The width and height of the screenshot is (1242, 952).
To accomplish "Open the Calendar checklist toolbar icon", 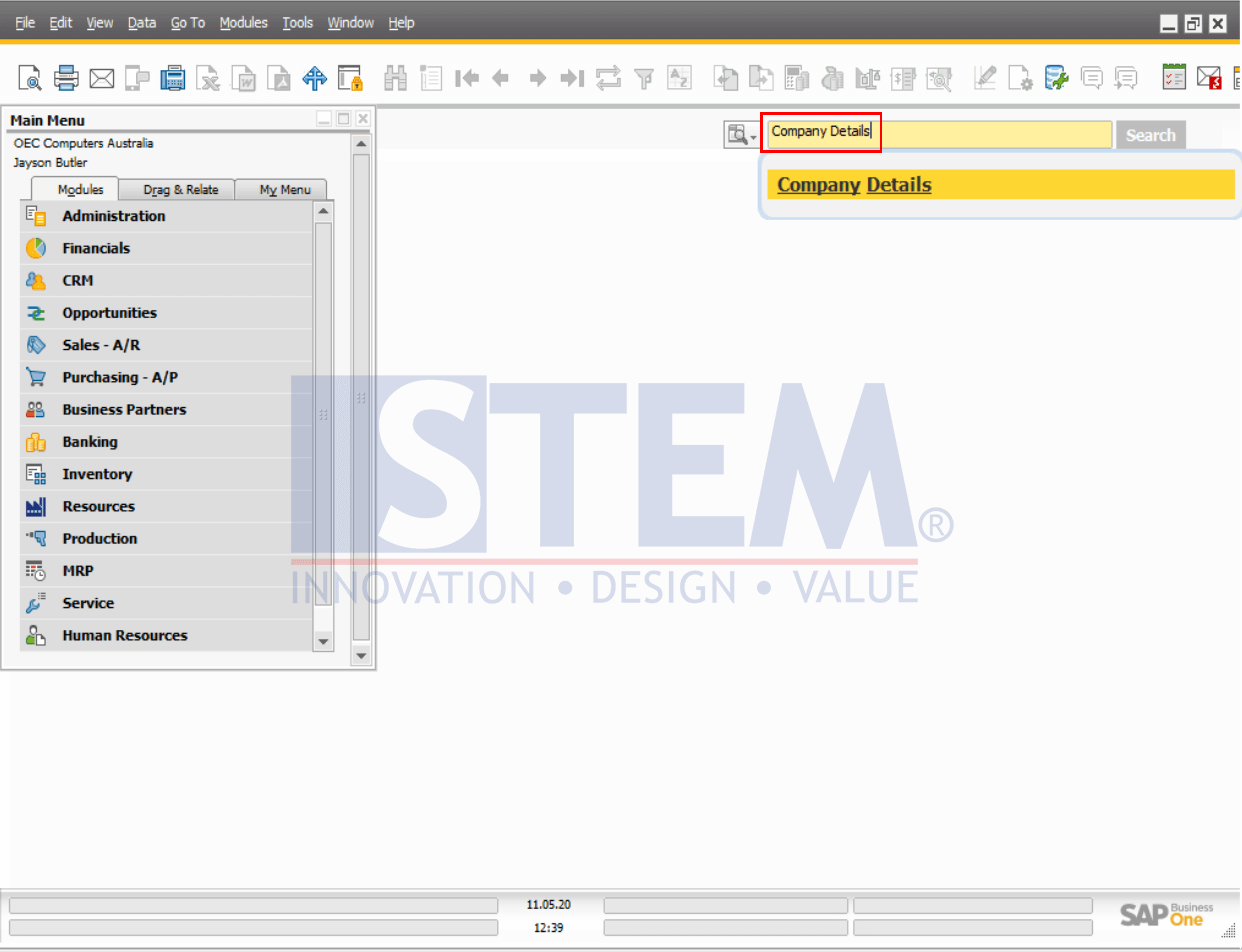I will 1174,78.
